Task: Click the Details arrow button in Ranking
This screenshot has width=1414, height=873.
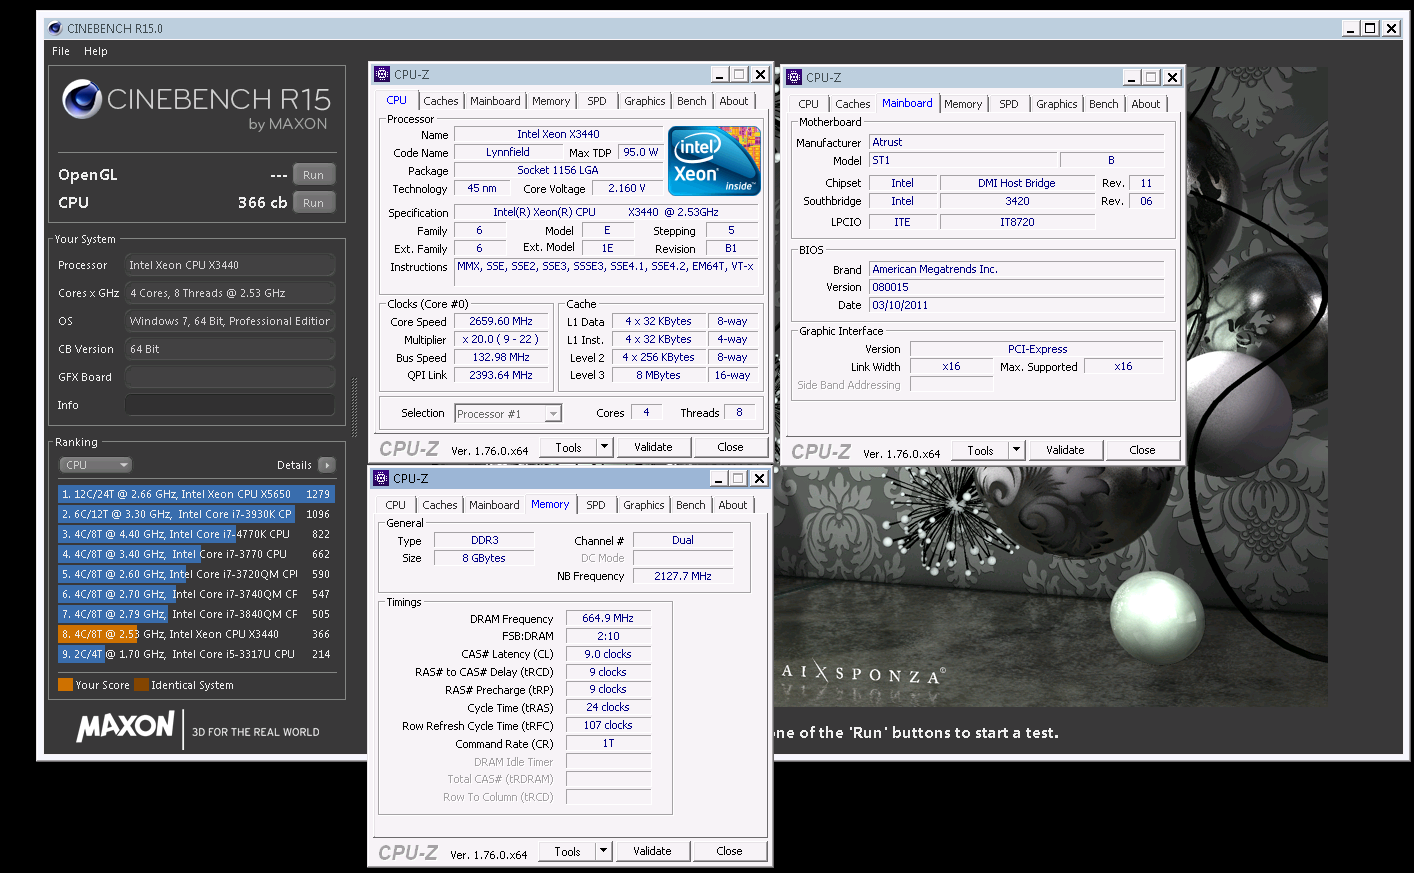Action: tap(326, 465)
